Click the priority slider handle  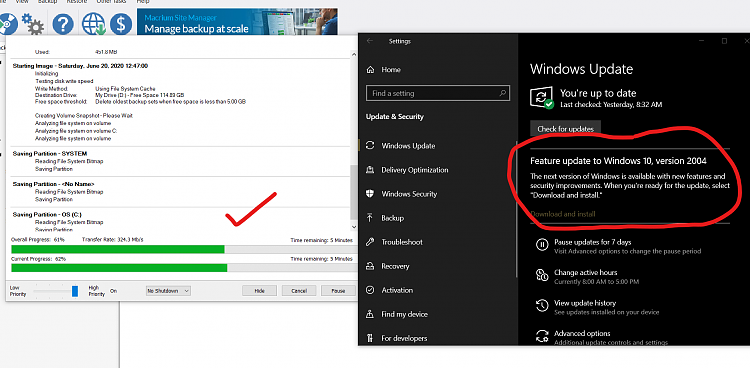coord(75,291)
